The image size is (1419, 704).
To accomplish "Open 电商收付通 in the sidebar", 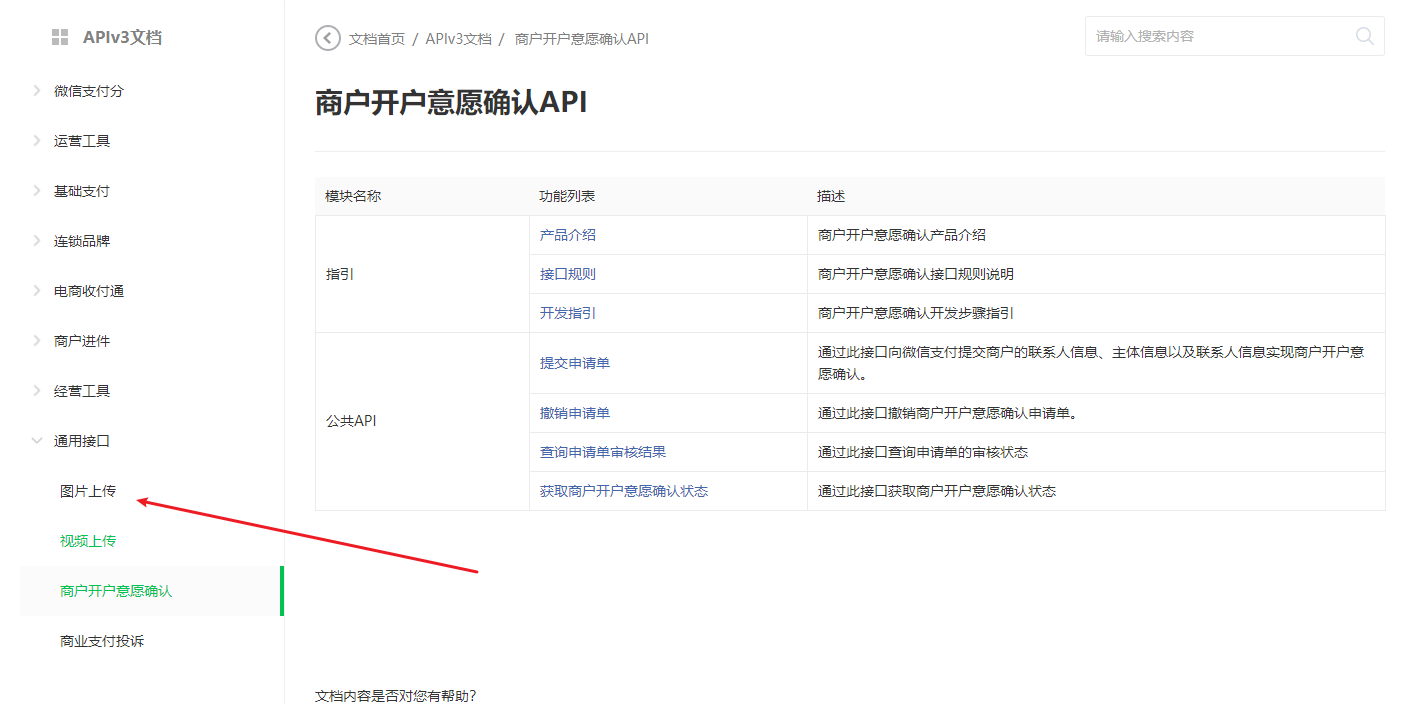I will click(x=89, y=291).
